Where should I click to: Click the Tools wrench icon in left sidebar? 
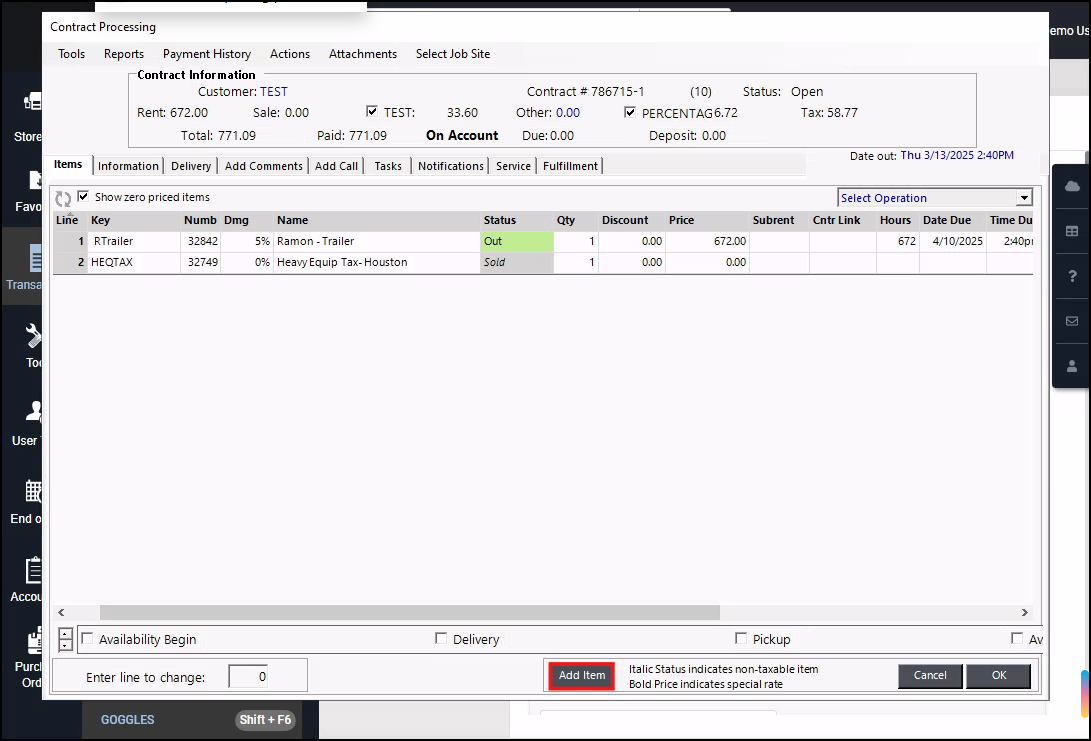[x=34, y=335]
